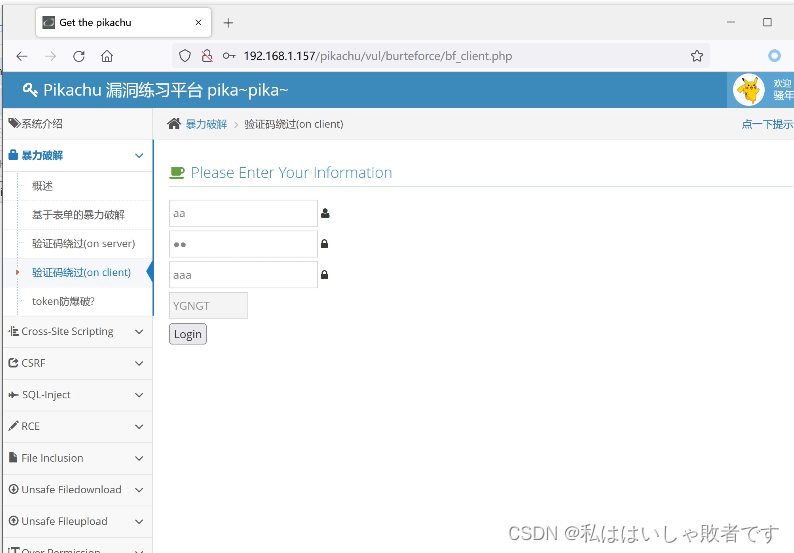This screenshot has width=794, height=553.
Task: Click the 点一下提示 hint link
Action: [x=767, y=124]
